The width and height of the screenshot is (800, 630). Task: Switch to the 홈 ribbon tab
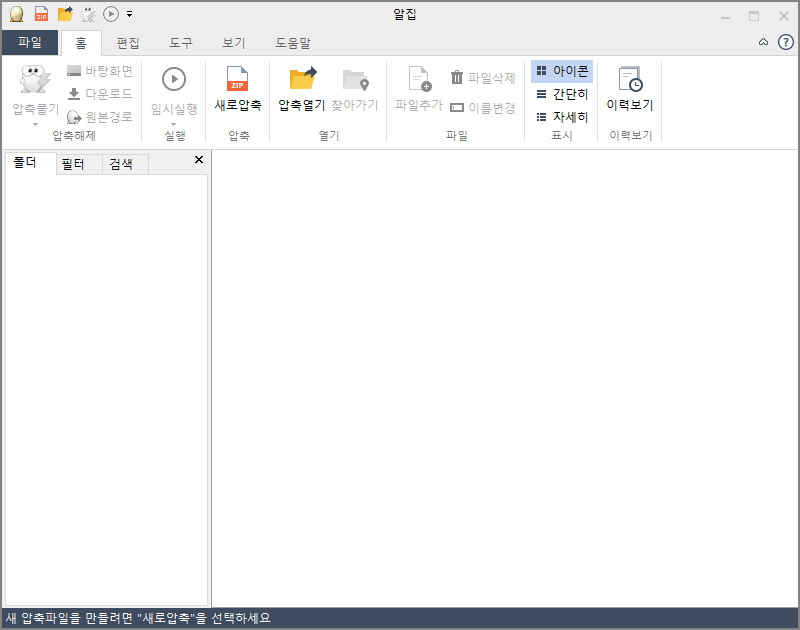click(81, 43)
